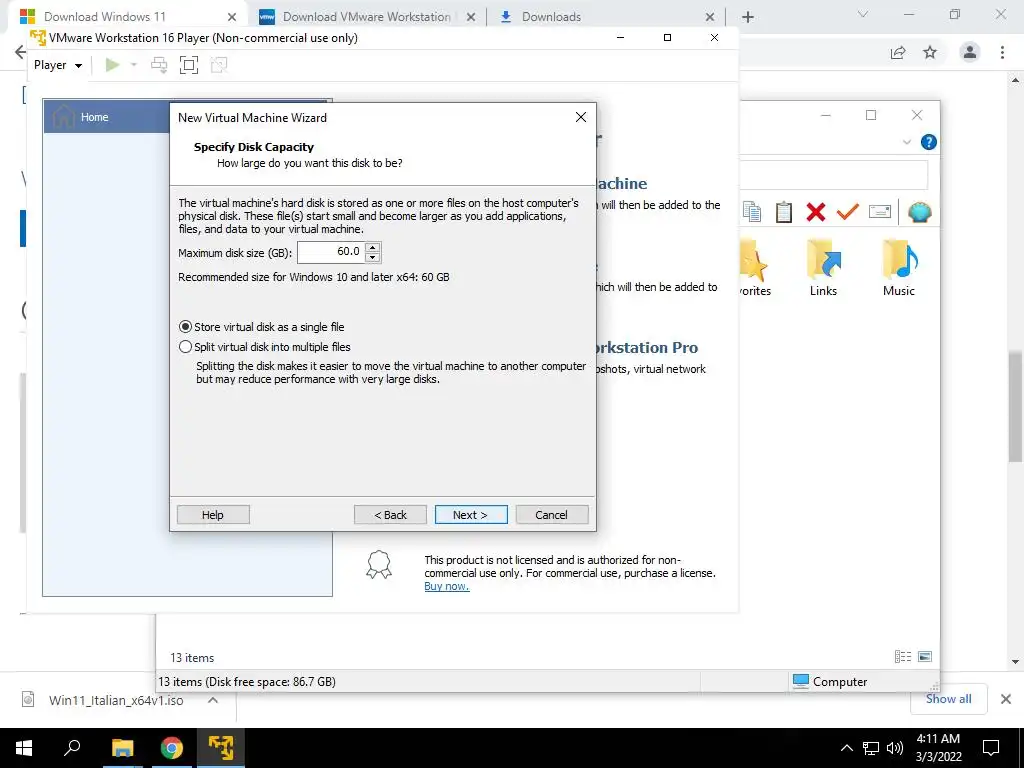
Task: Show hidden tray icons chevron
Action: click(846, 748)
